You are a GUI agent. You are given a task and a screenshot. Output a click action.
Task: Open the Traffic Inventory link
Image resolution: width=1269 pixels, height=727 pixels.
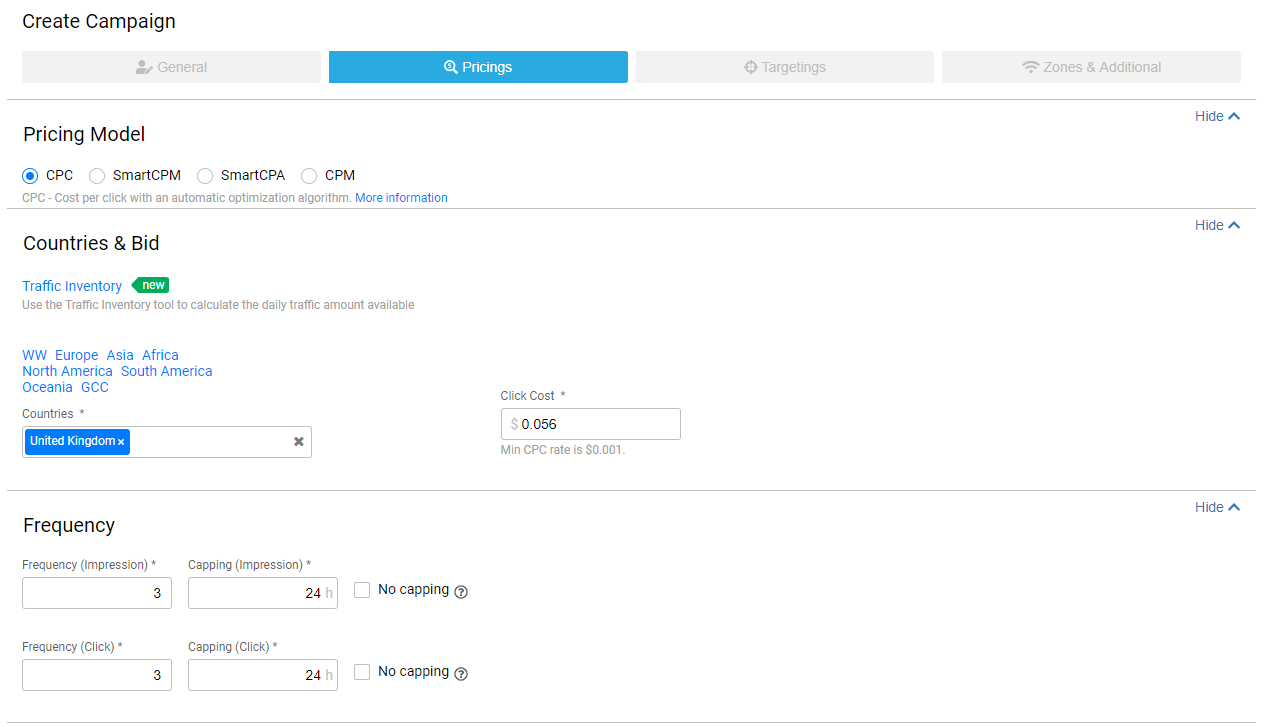[72, 286]
